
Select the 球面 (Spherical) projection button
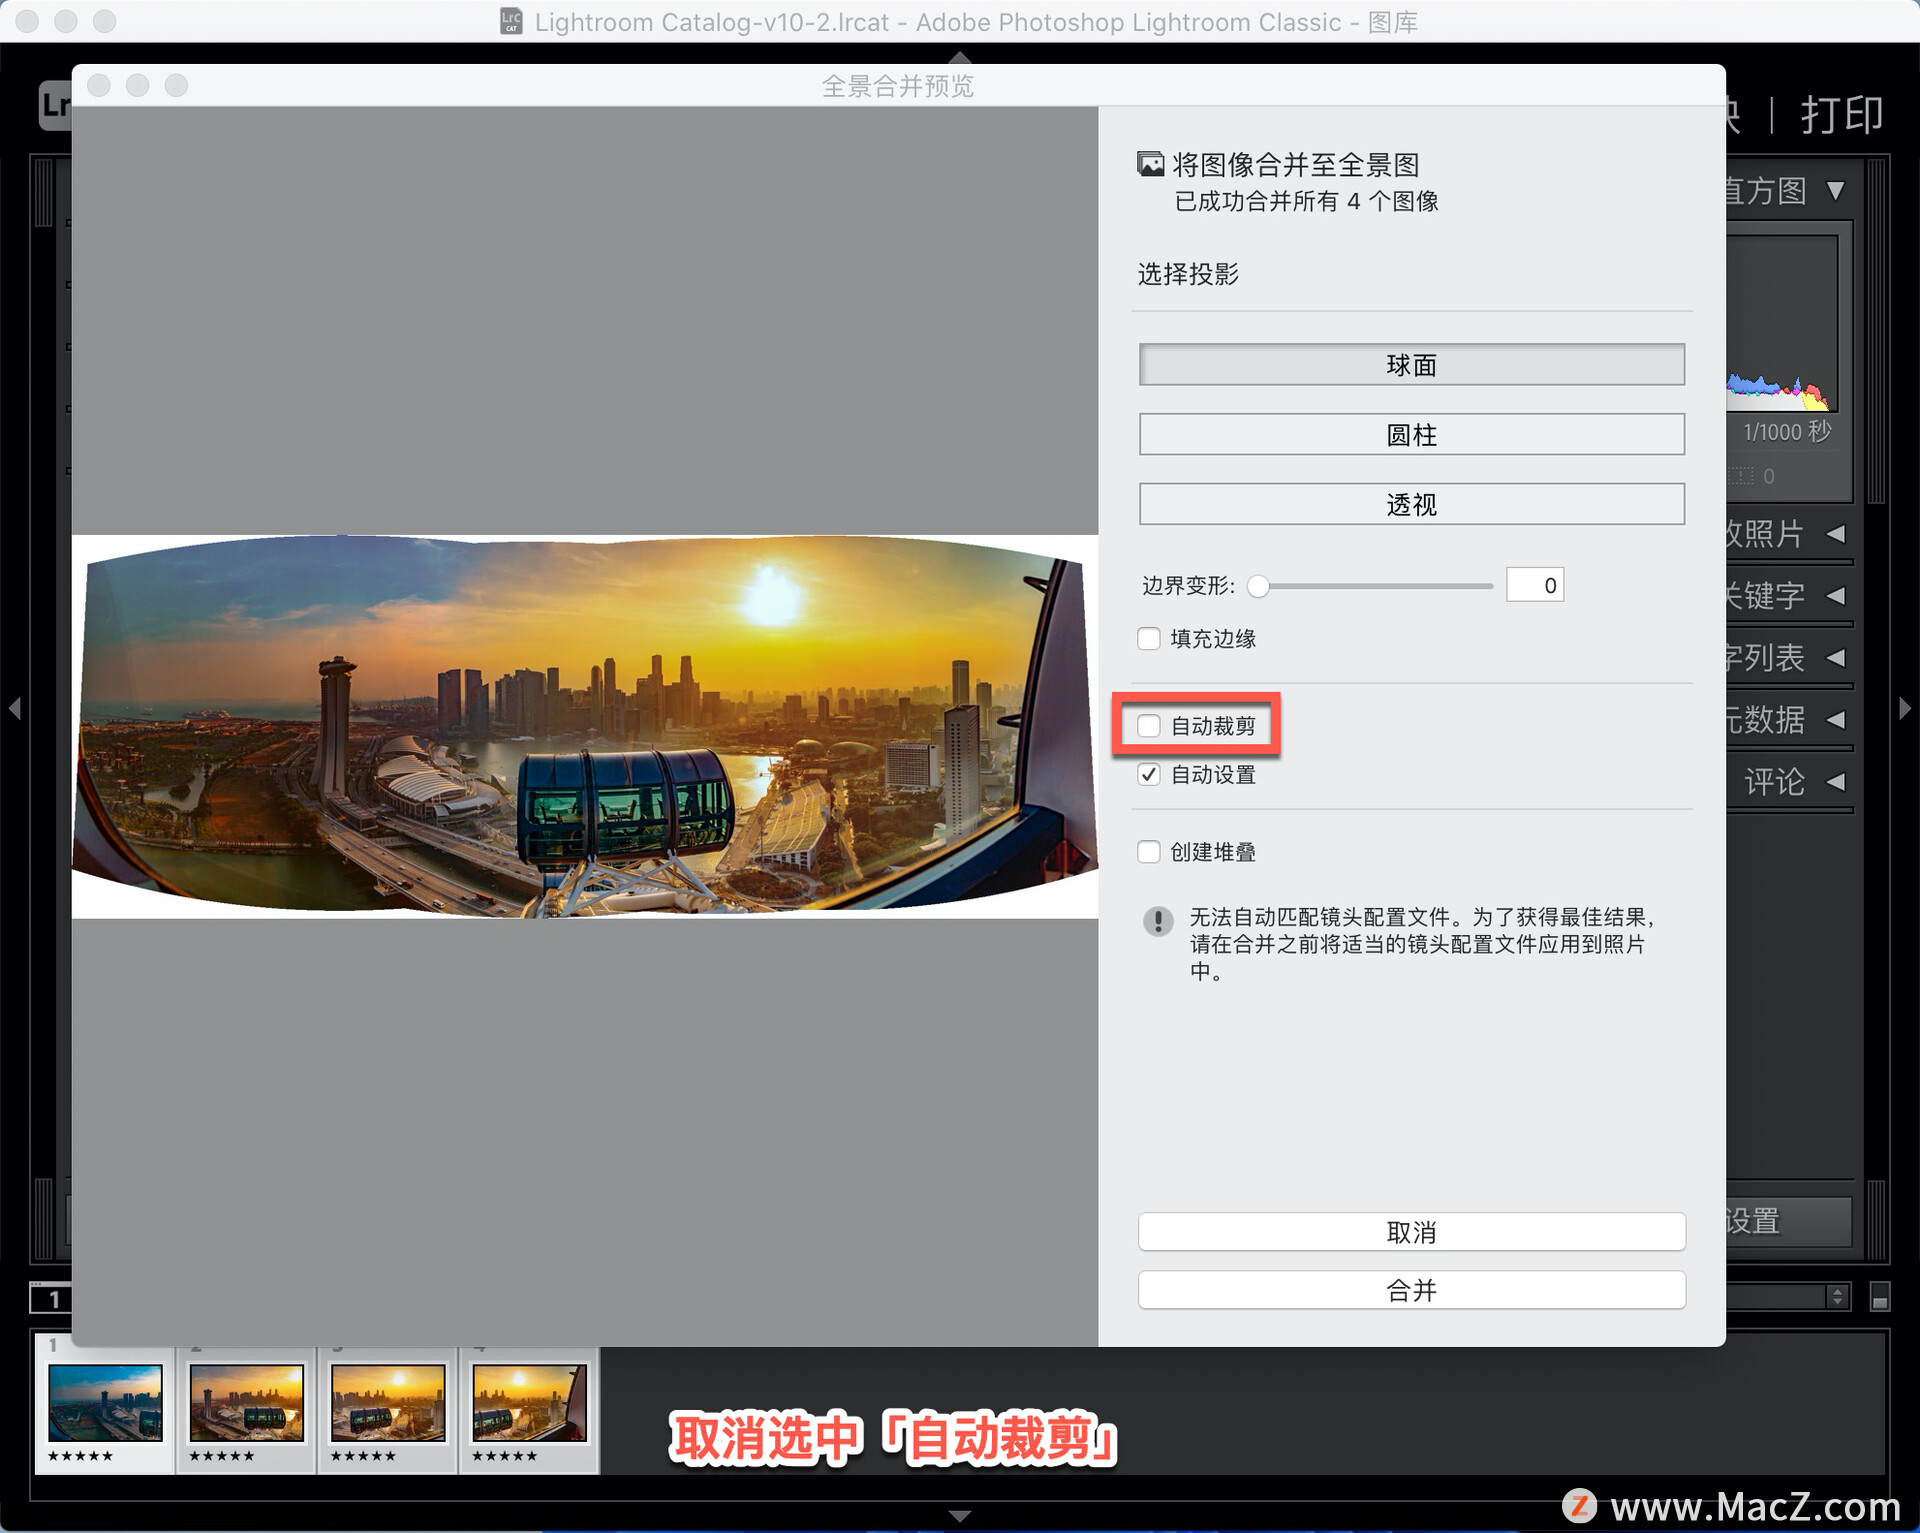pyautogui.click(x=1411, y=365)
